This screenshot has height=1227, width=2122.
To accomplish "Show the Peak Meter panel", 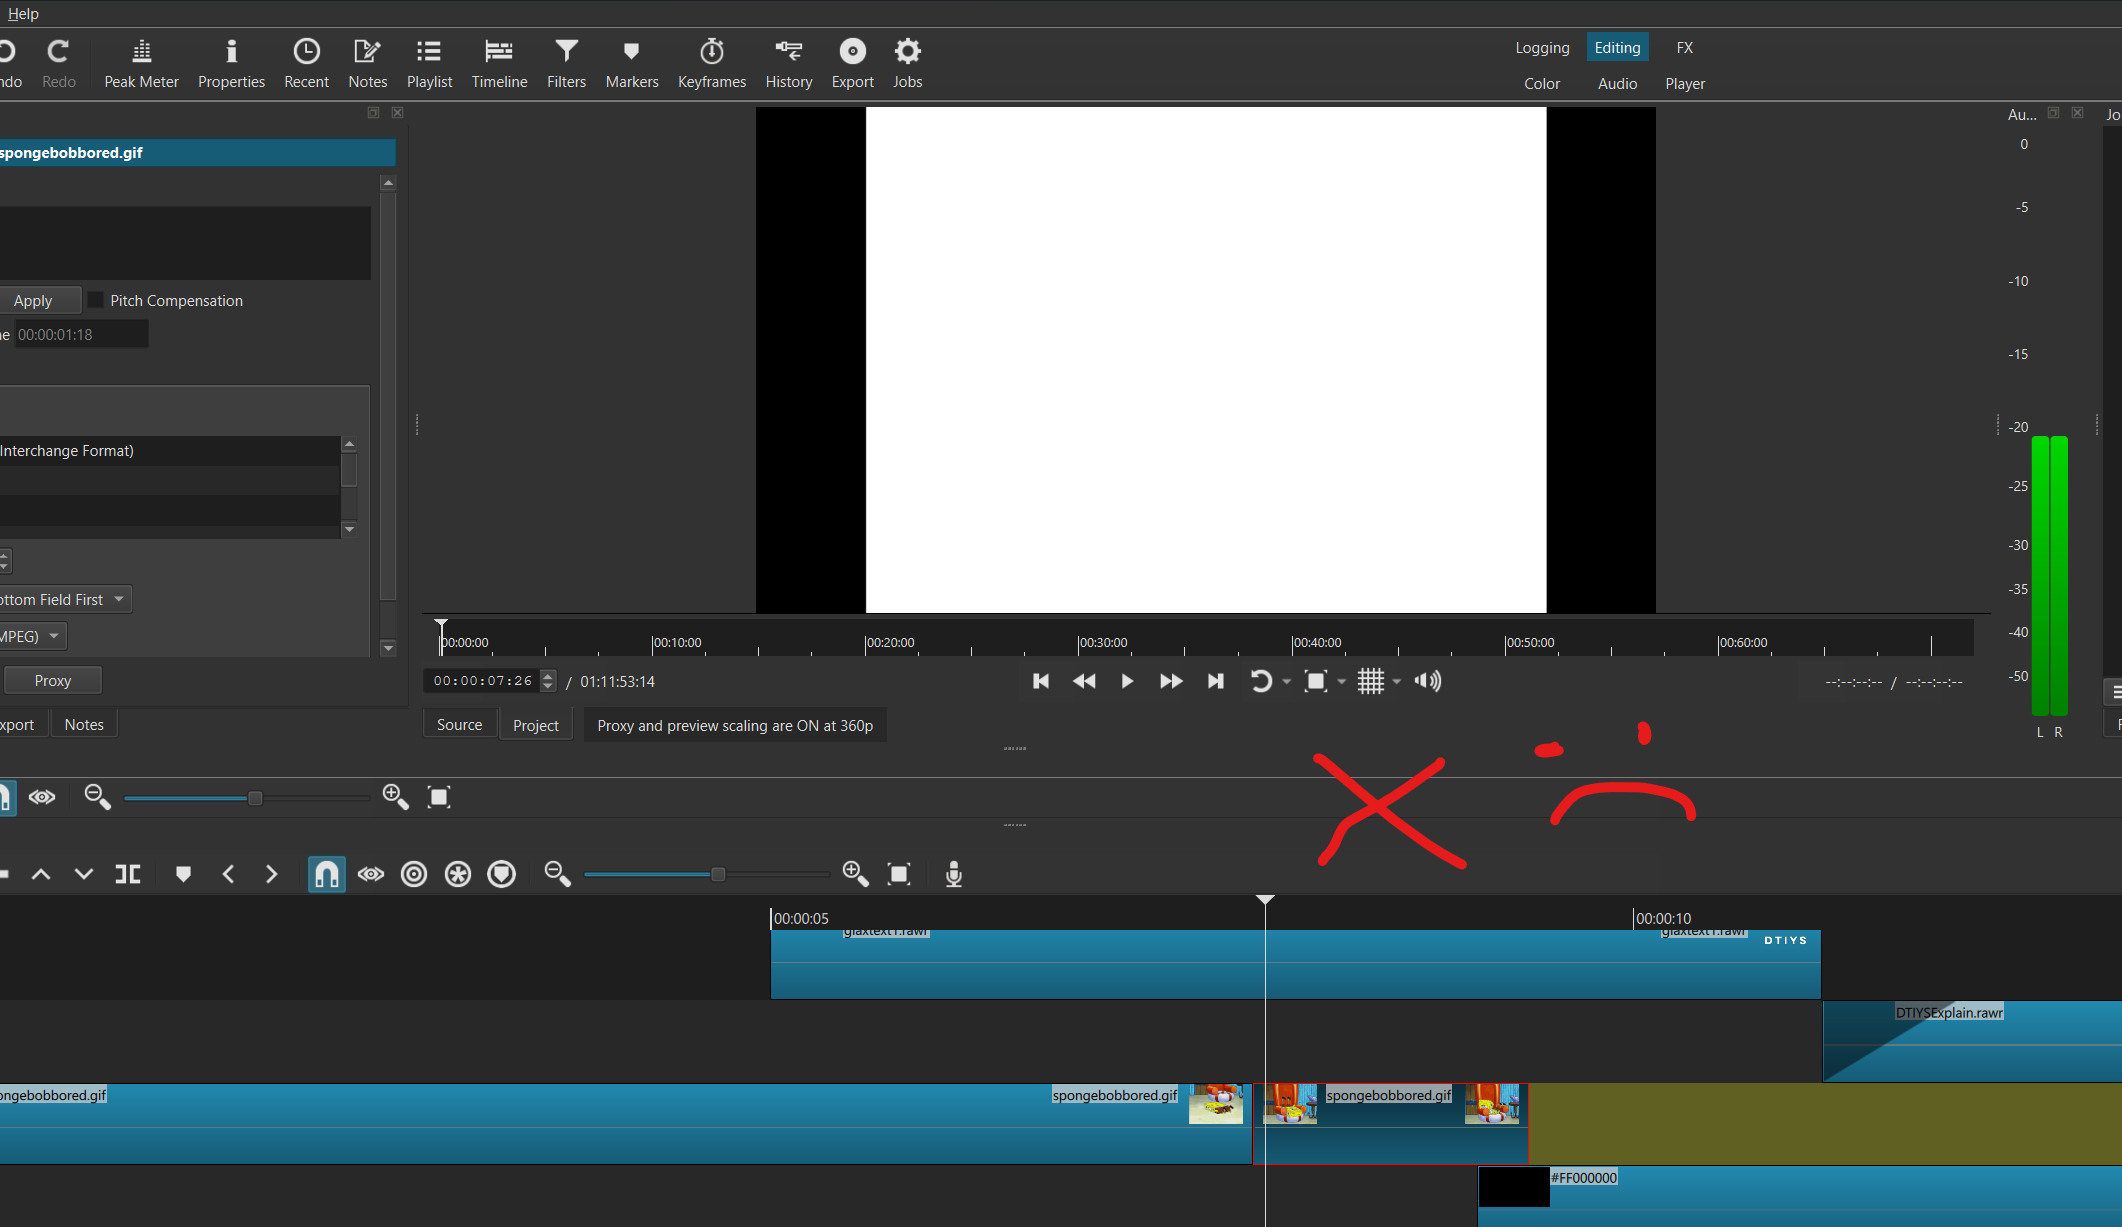I will coord(141,62).
